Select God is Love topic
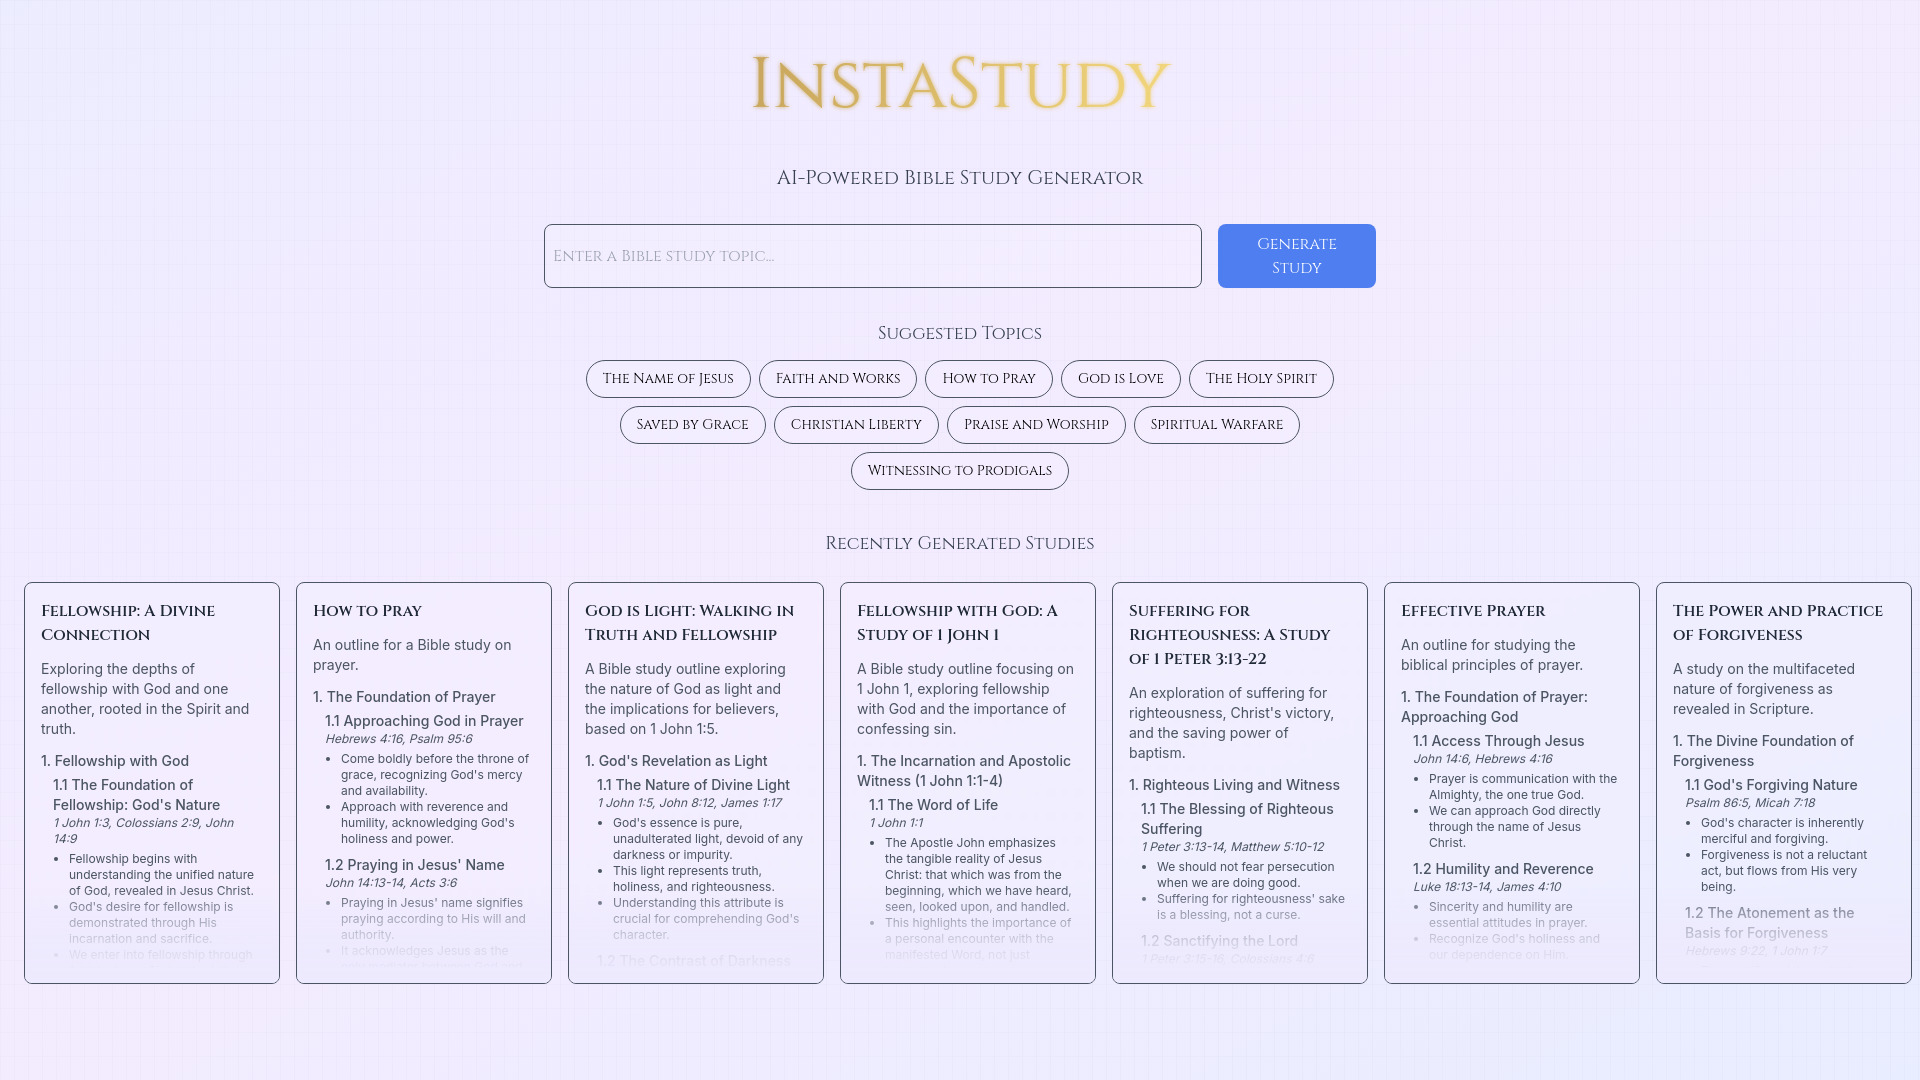Image resolution: width=1920 pixels, height=1080 pixels. [x=1120, y=377]
